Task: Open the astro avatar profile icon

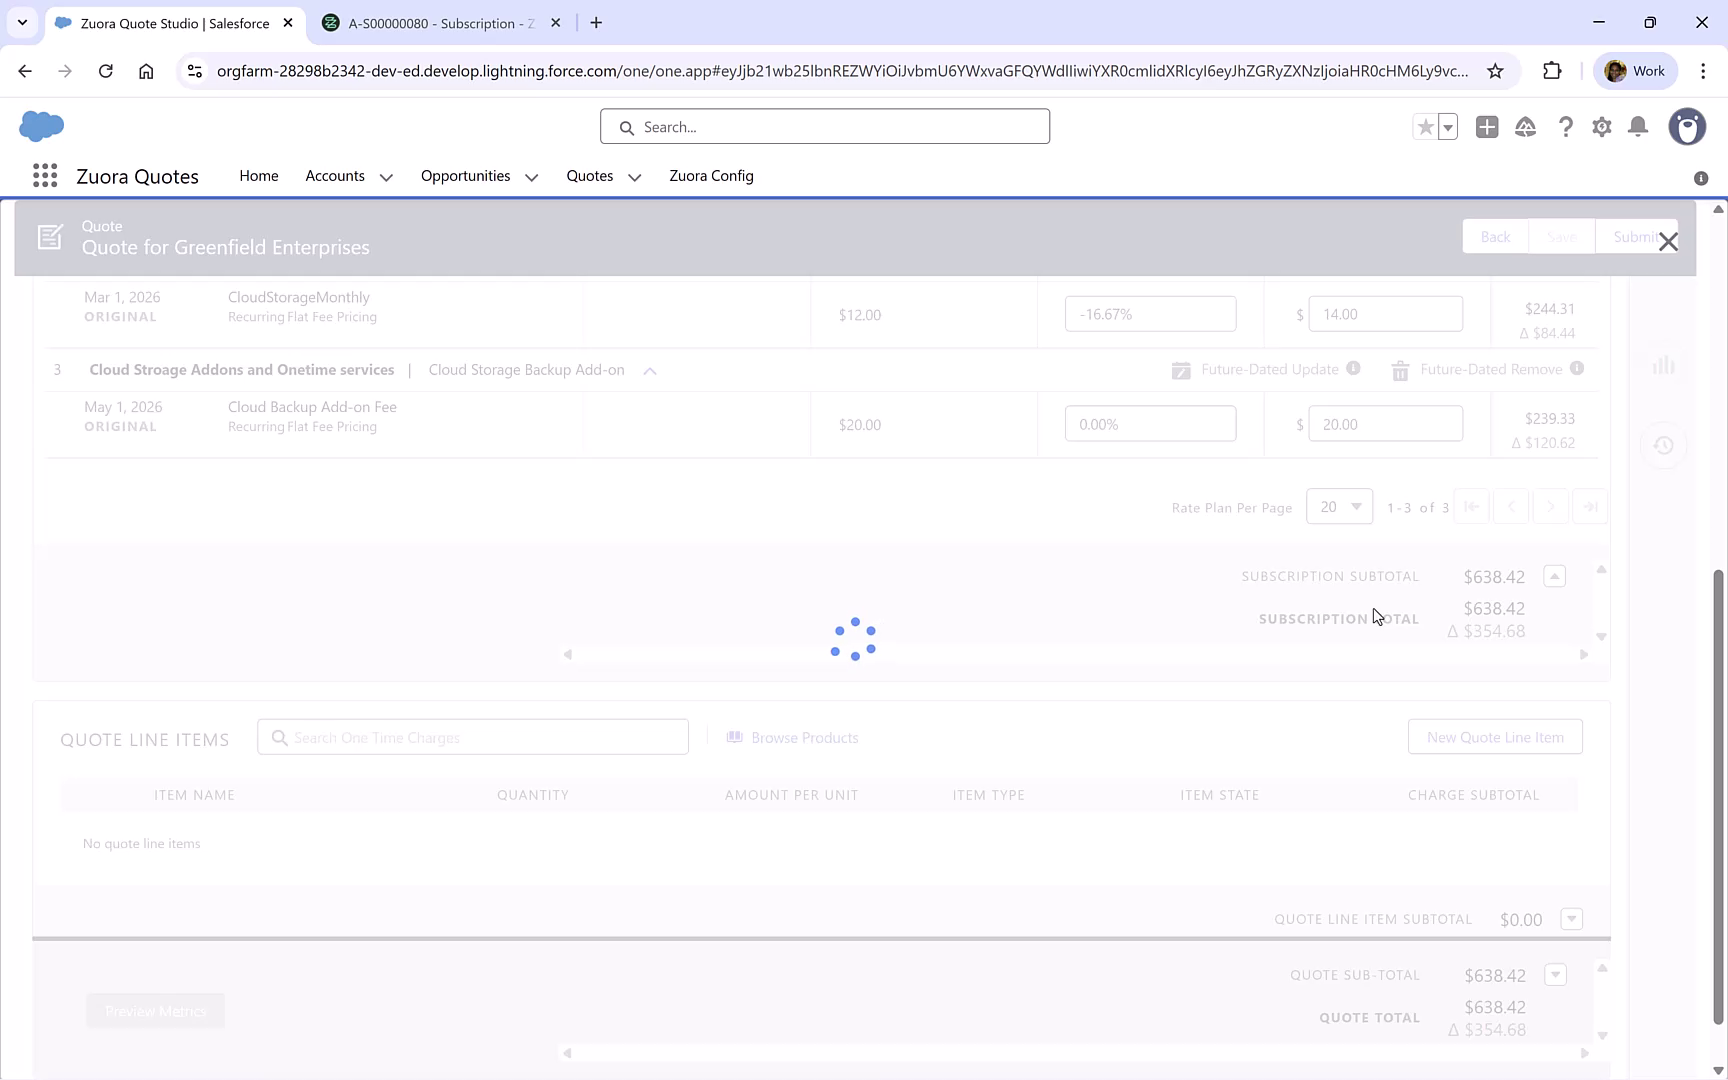Action: click(1687, 127)
